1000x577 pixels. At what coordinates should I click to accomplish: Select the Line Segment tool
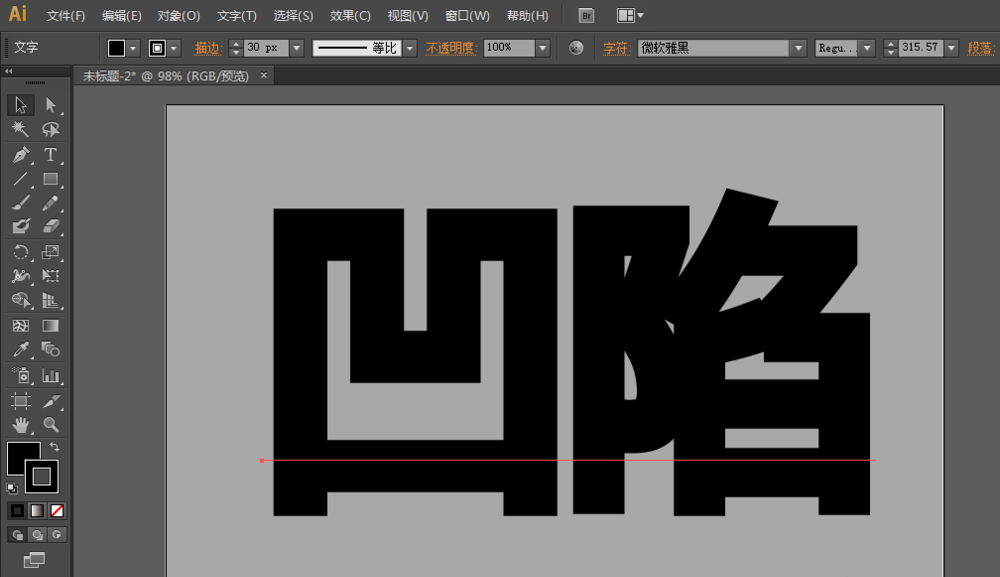(20, 179)
